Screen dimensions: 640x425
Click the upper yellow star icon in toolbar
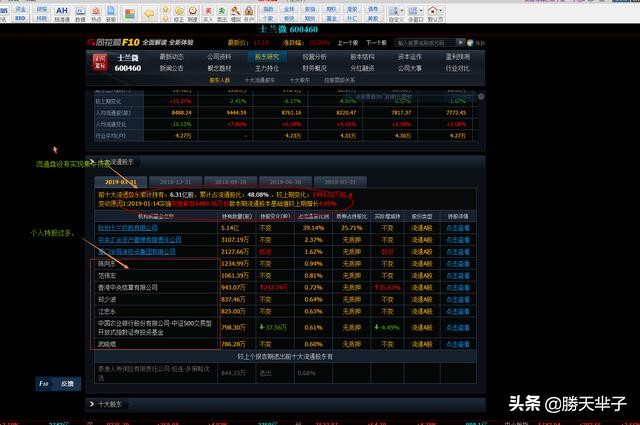[165, 10]
